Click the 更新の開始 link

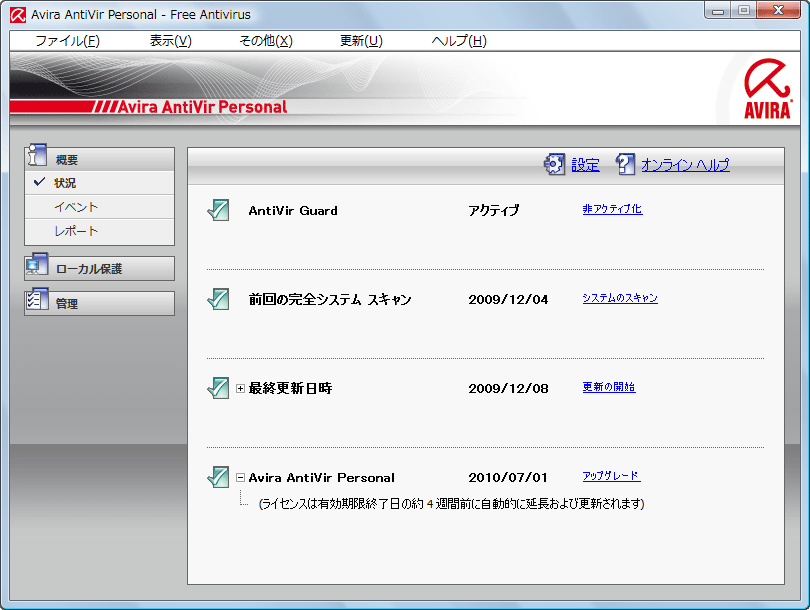coord(609,387)
